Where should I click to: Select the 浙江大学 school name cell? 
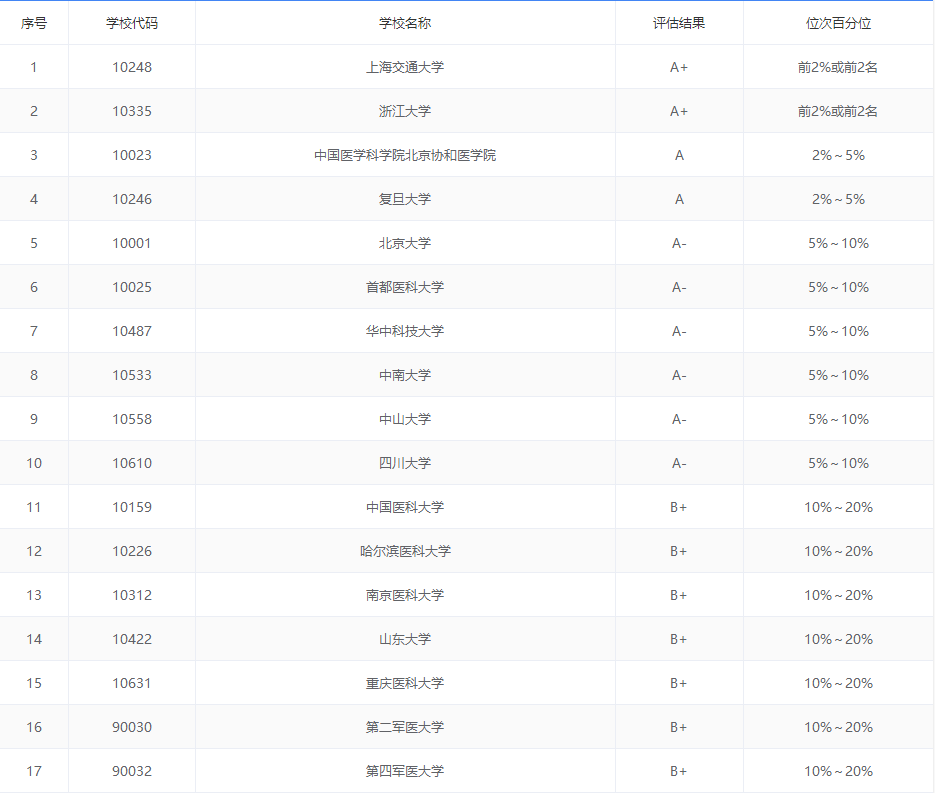pyautogui.click(x=405, y=111)
